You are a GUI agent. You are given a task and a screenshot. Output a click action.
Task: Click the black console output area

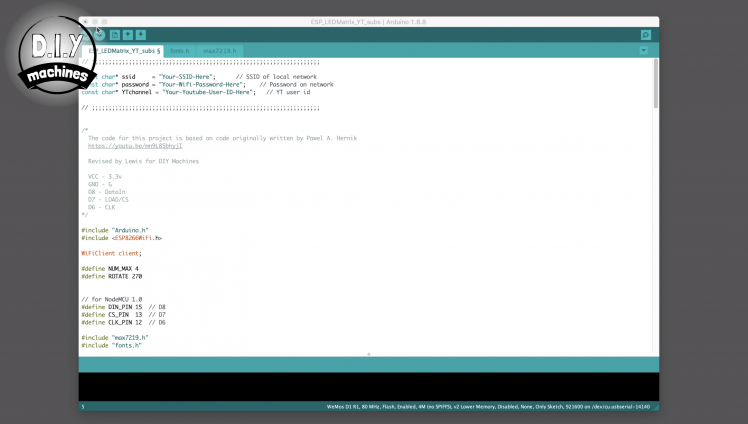369,386
